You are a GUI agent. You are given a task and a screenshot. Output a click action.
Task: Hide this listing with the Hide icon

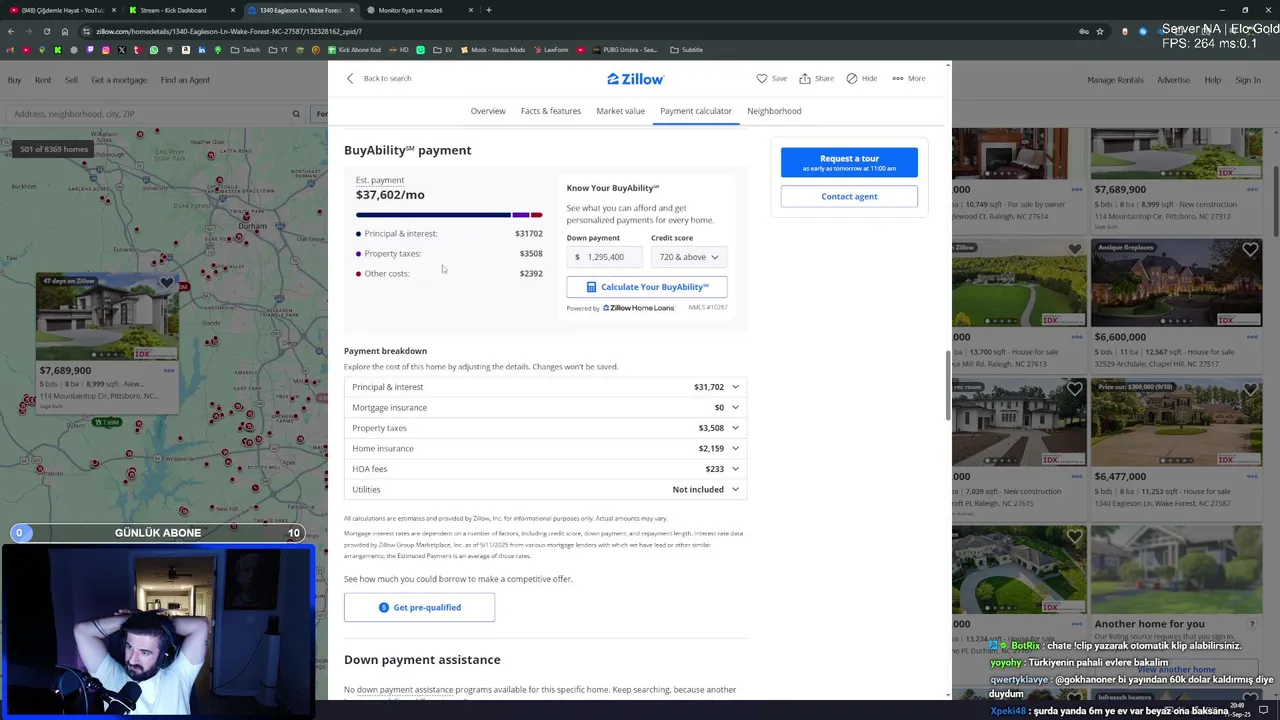coord(852,78)
